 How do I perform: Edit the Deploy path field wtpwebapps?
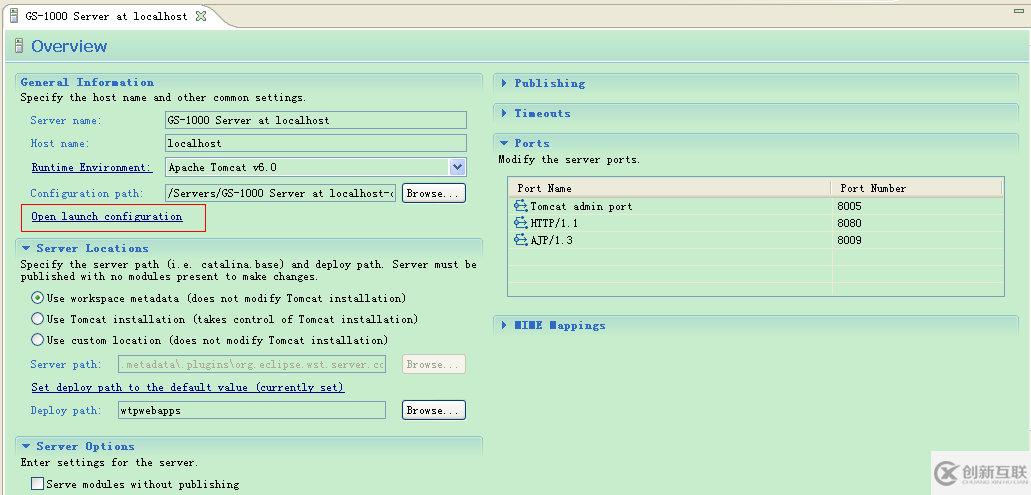click(252, 410)
